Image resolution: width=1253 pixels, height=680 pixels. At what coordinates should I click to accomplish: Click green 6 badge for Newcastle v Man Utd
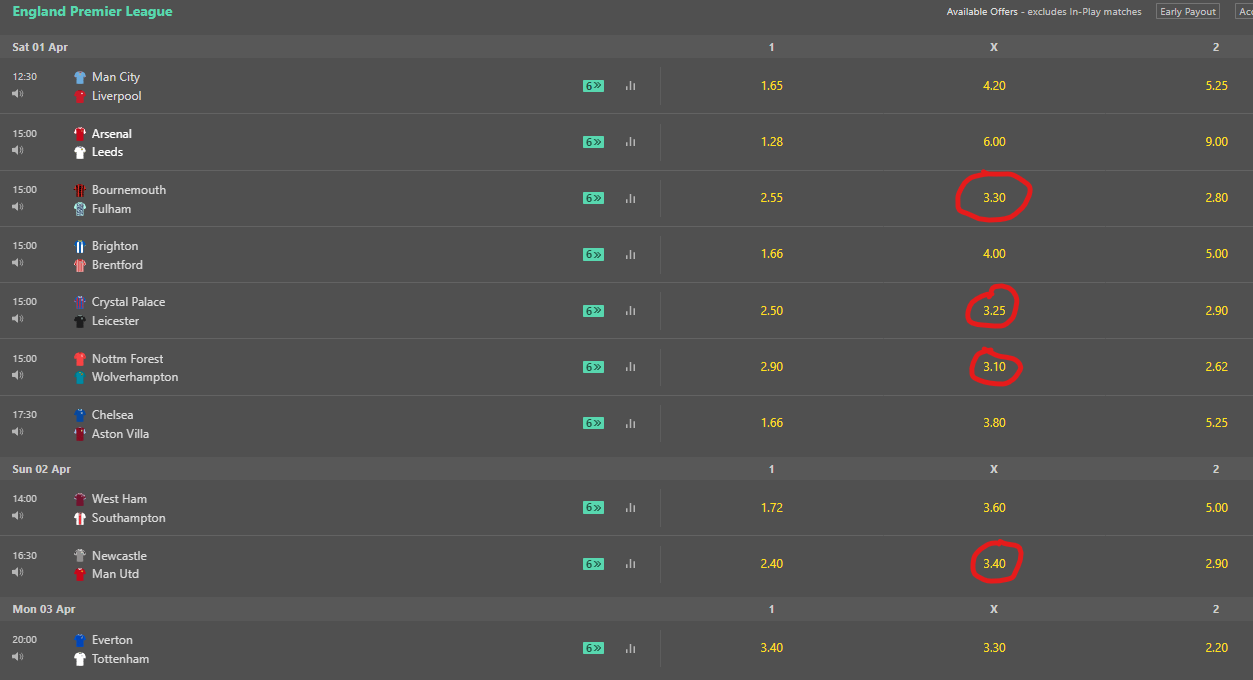[x=594, y=564]
